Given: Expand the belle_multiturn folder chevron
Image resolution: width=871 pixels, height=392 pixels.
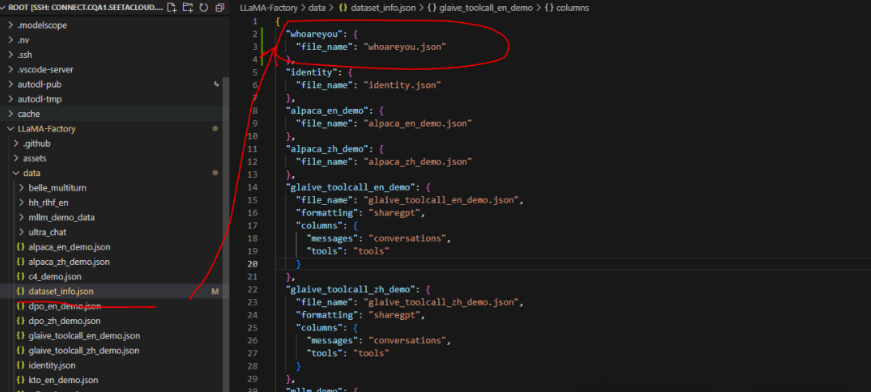Looking at the screenshot, I should 22,188.
